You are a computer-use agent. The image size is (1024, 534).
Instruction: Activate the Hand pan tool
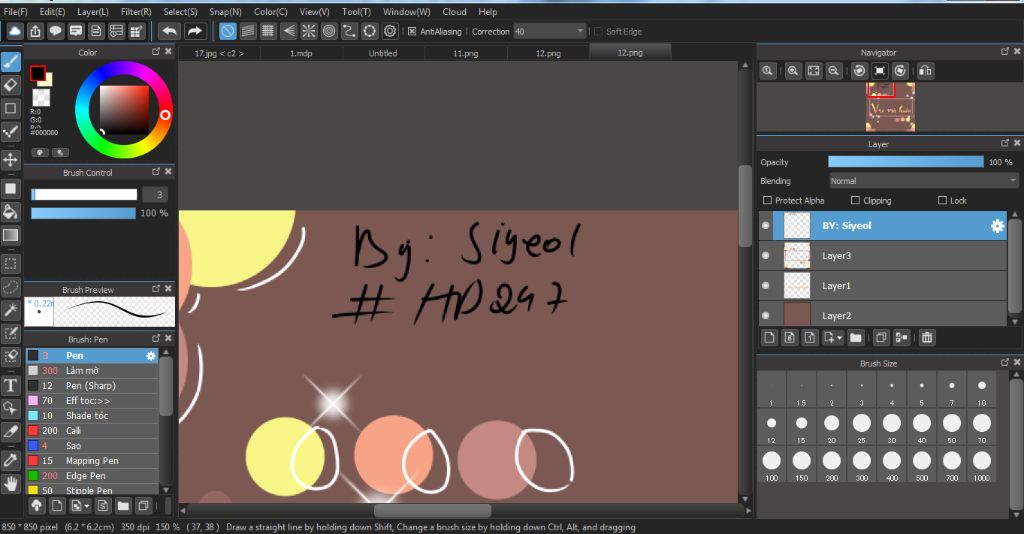click(x=10, y=484)
